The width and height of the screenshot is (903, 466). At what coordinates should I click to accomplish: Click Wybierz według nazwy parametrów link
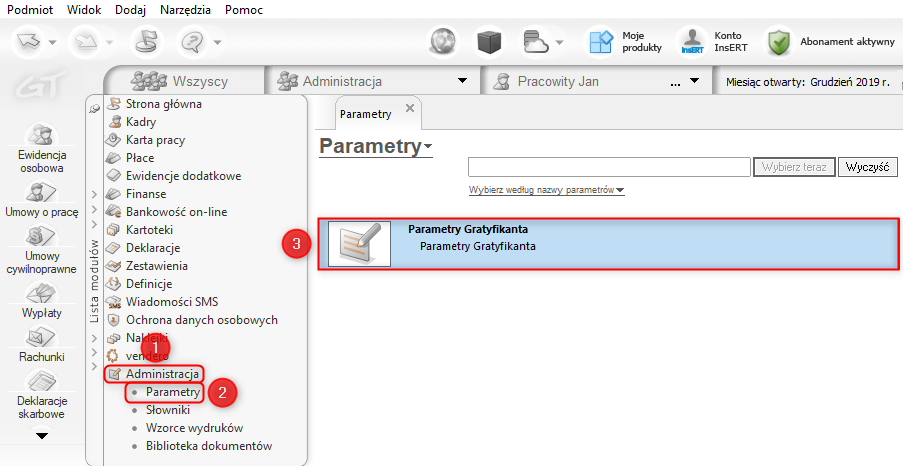pyautogui.click(x=546, y=190)
